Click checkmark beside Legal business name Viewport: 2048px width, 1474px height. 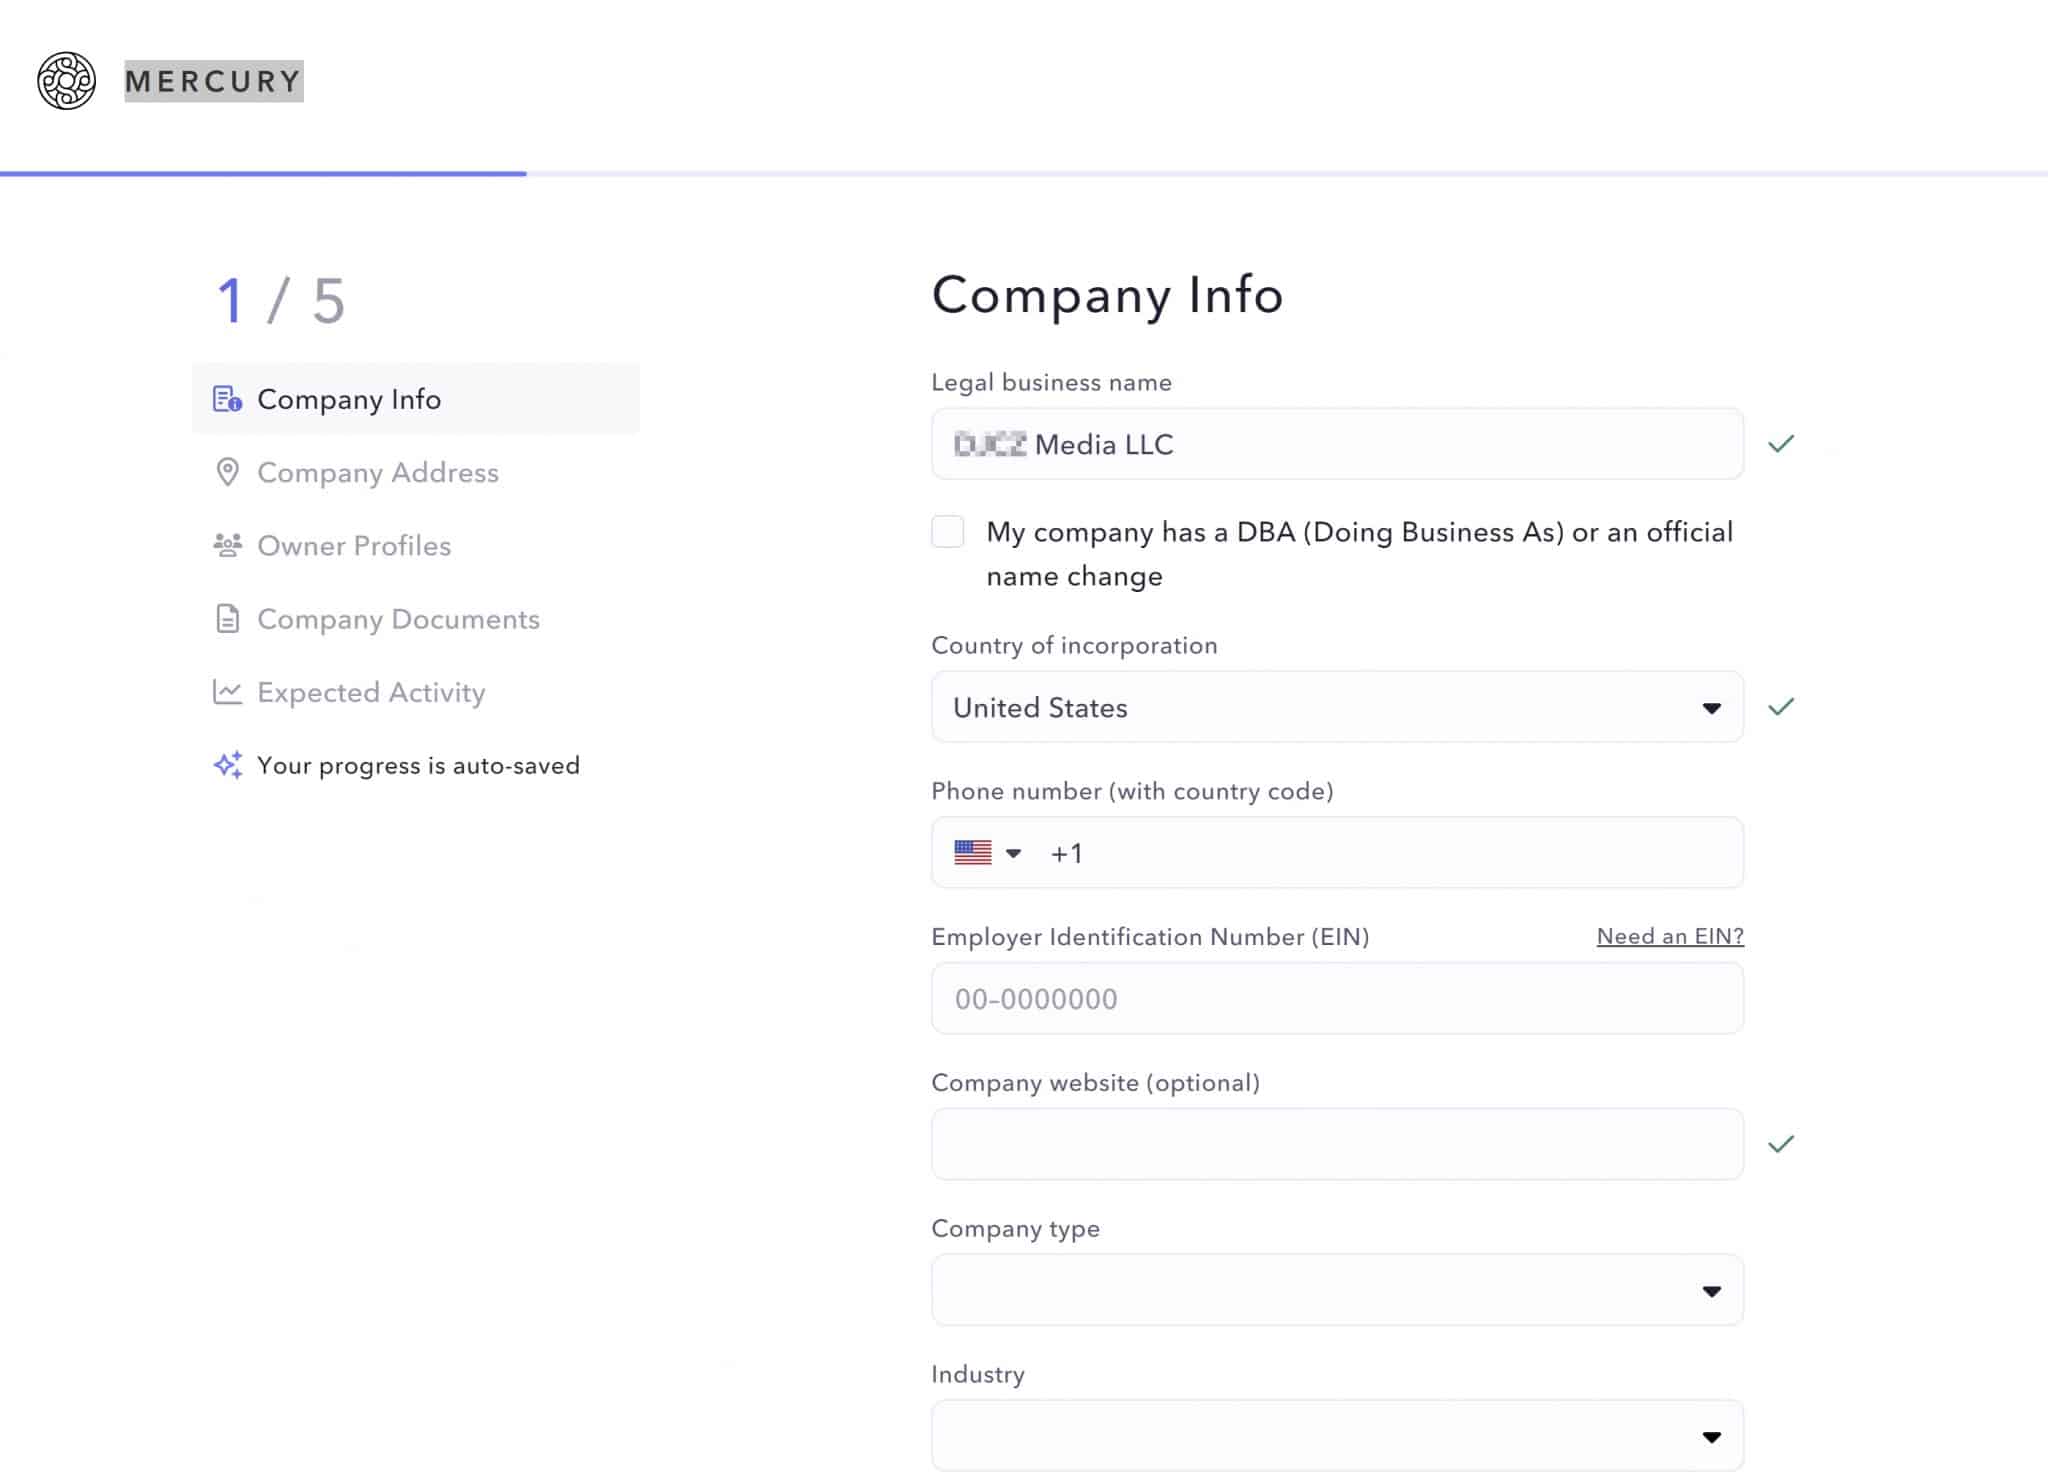coord(1781,443)
